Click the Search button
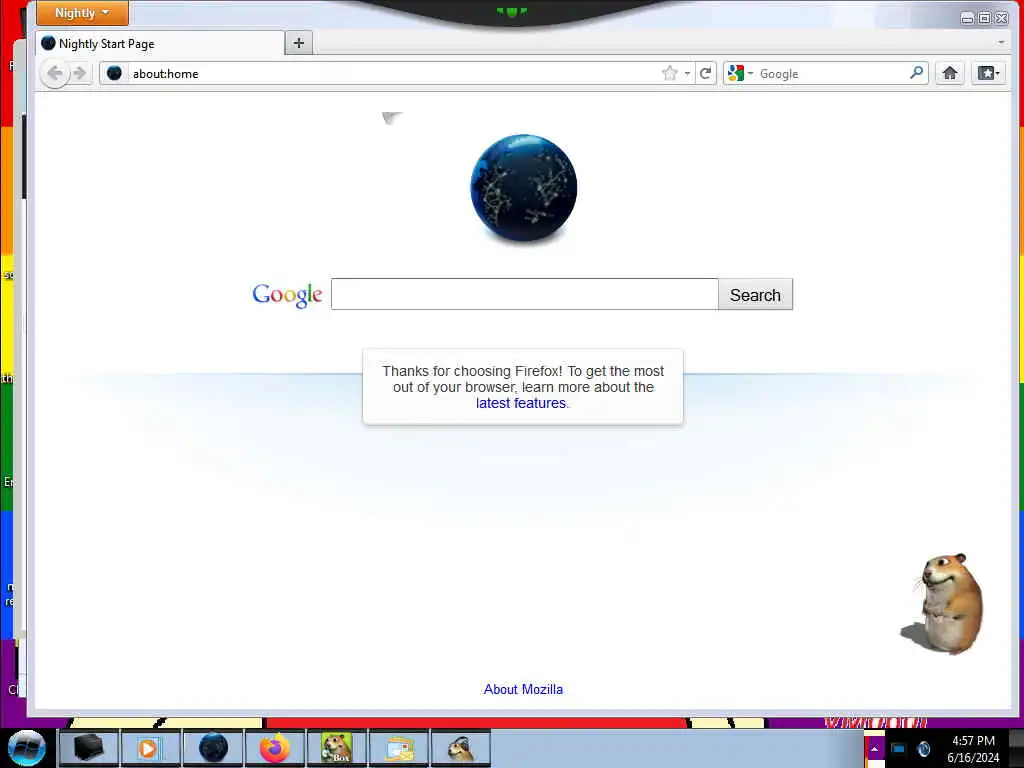This screenshot has width=1024, height=768. (x=755, y=295)
